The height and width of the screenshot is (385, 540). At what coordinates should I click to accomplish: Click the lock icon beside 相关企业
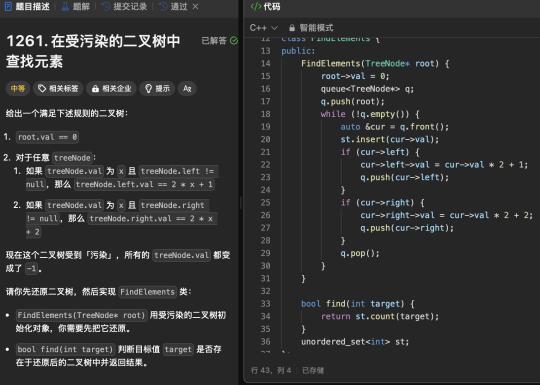95,89
